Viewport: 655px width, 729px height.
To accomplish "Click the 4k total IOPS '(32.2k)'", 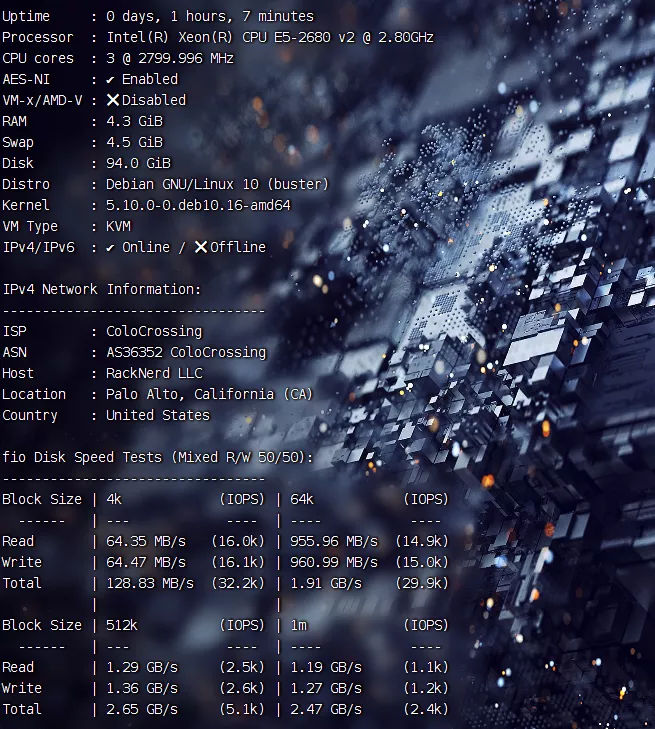I will tap(238, 583).
